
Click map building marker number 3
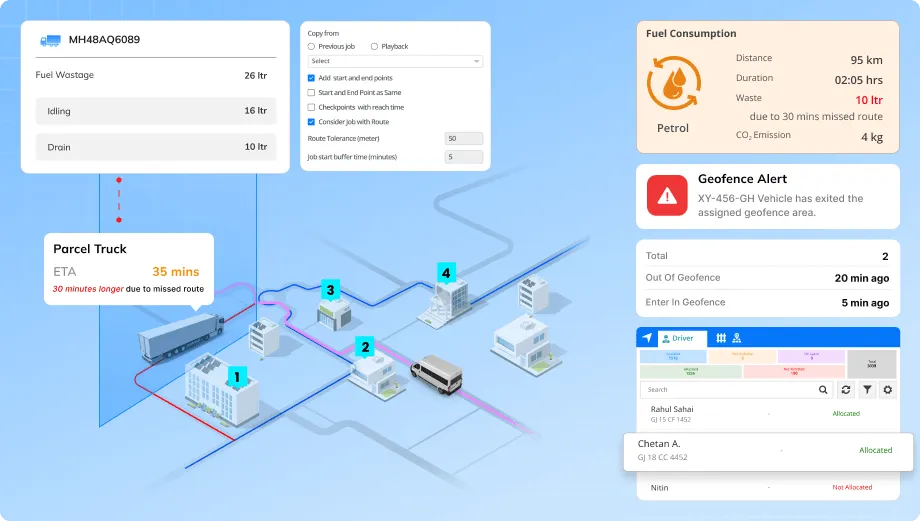(330, 291)
